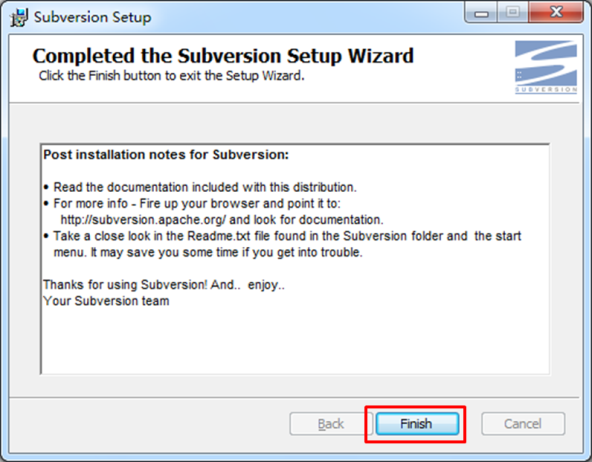Click the Cancel button
592x462 pixels.
[x=523, y=424]
